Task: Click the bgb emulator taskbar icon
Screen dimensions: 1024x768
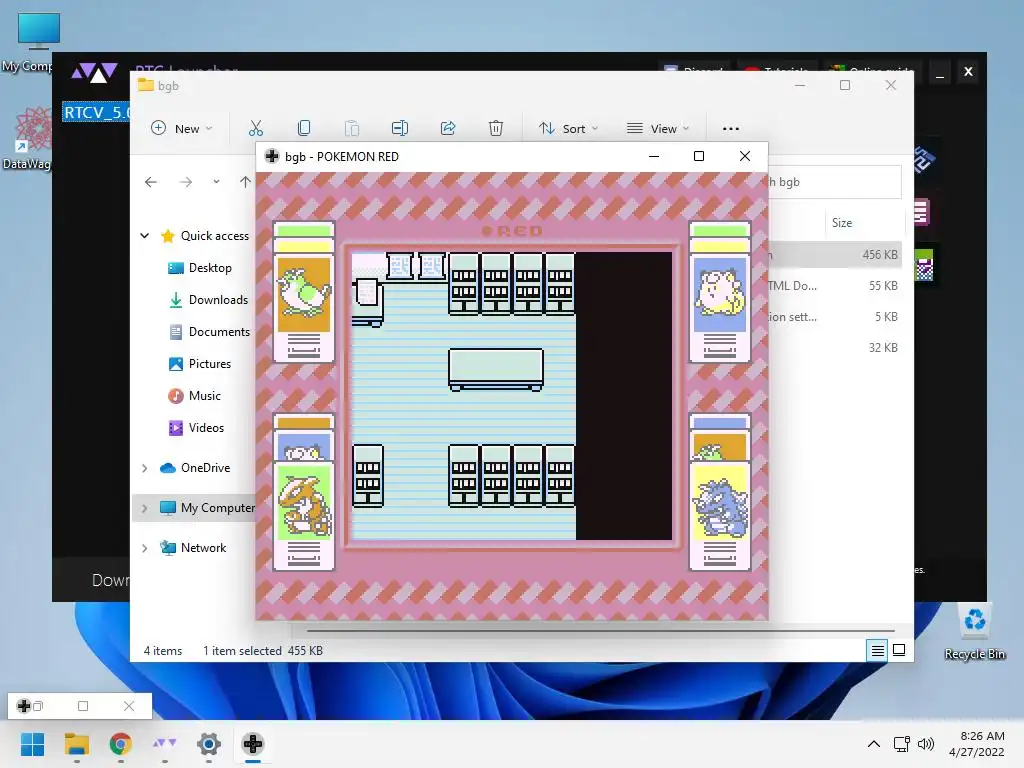Action: click(x=253, y=744)
